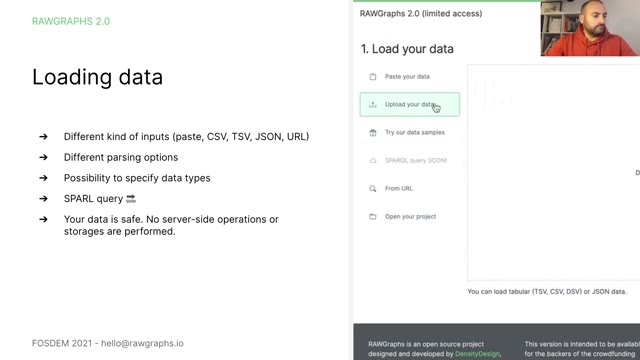Choose Upload your data option
The image size is (640, 360).
click(409, 104)
